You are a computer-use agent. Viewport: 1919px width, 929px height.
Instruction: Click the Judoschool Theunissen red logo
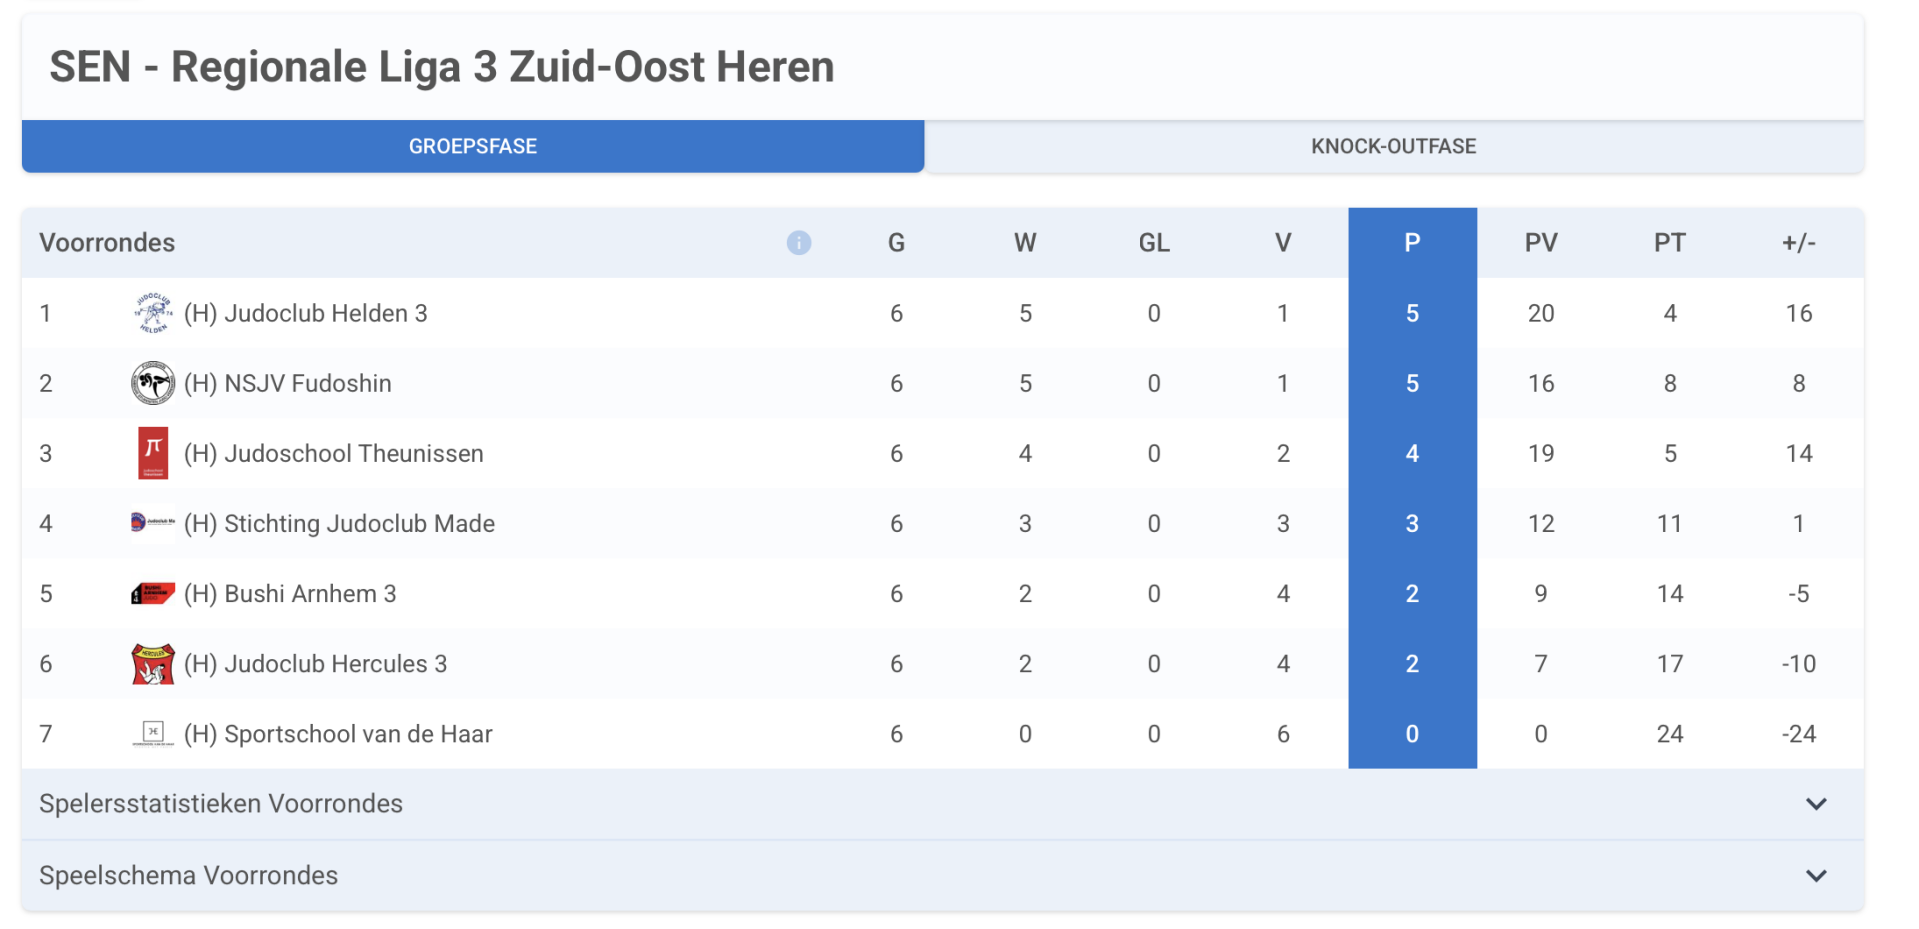pyautogui.click(x=153, y=453)
